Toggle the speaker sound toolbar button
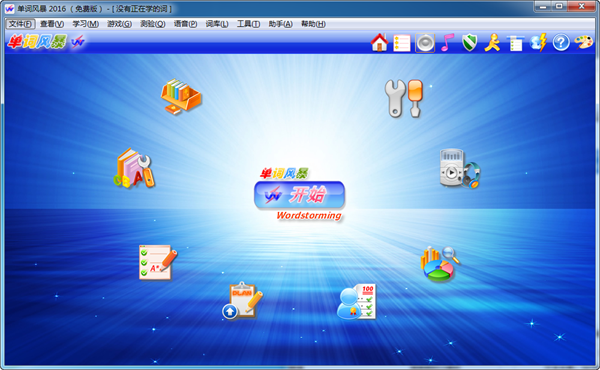Viewport: 600px width, 370px height. [425, 43]
